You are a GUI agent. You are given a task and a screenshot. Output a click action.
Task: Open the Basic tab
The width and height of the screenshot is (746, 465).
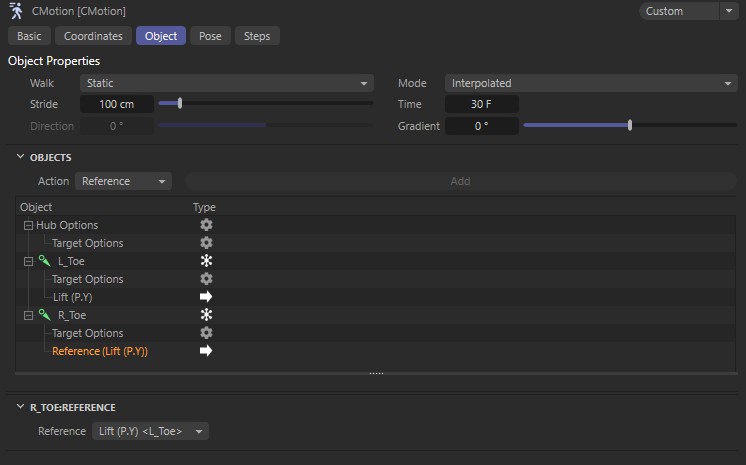(x=29, y=36)
